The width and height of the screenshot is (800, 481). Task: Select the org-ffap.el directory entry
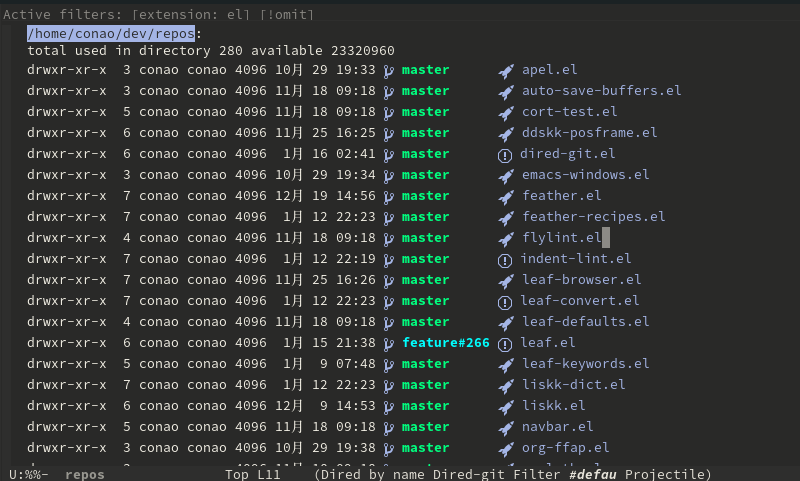[565, 447]
